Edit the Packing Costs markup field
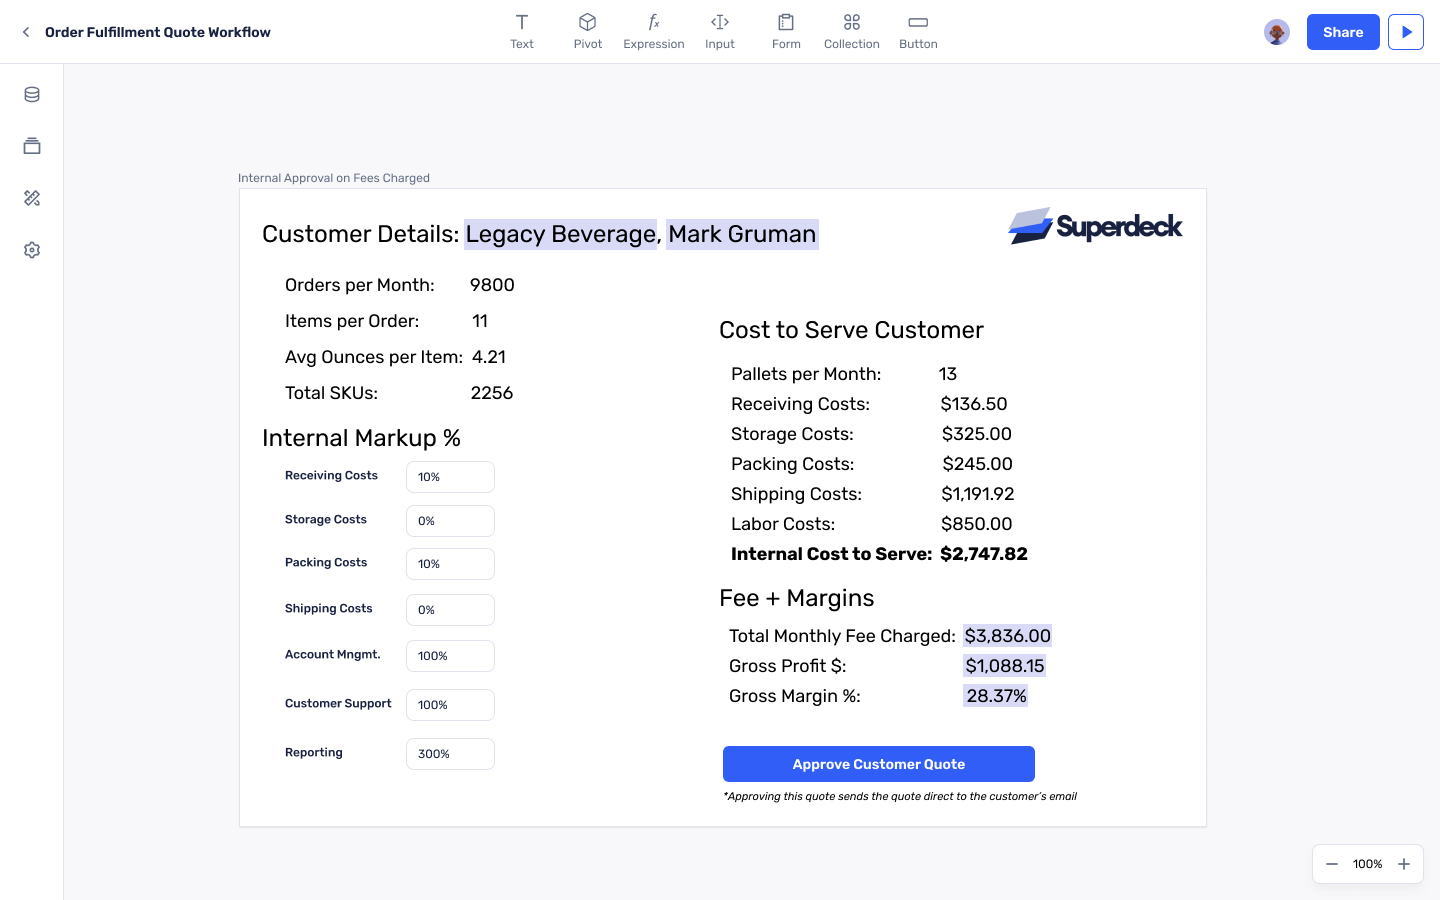The height and width of the screenshot is (900, 1440). pos(450,564)
